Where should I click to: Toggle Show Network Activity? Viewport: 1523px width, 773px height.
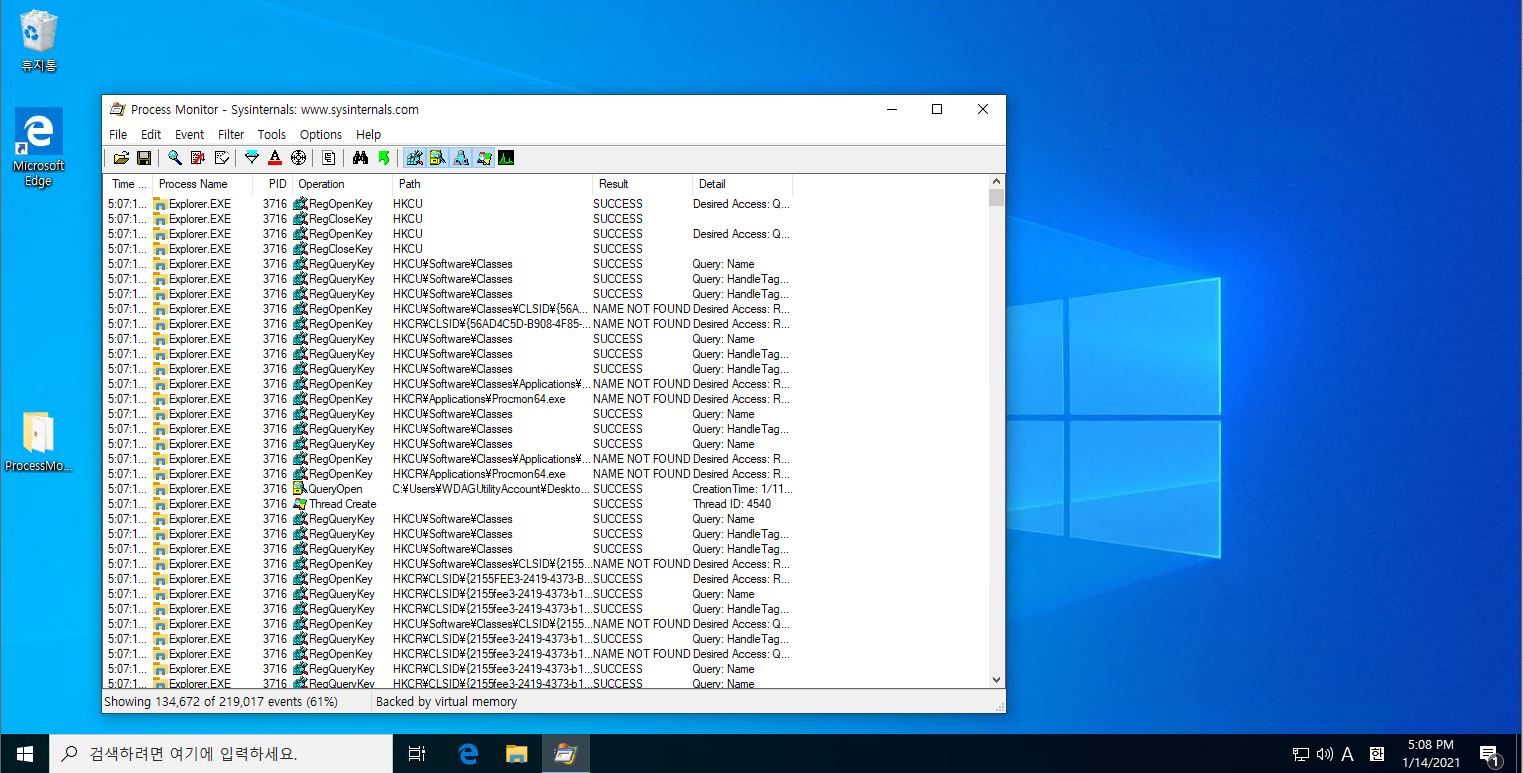[460, 158]
